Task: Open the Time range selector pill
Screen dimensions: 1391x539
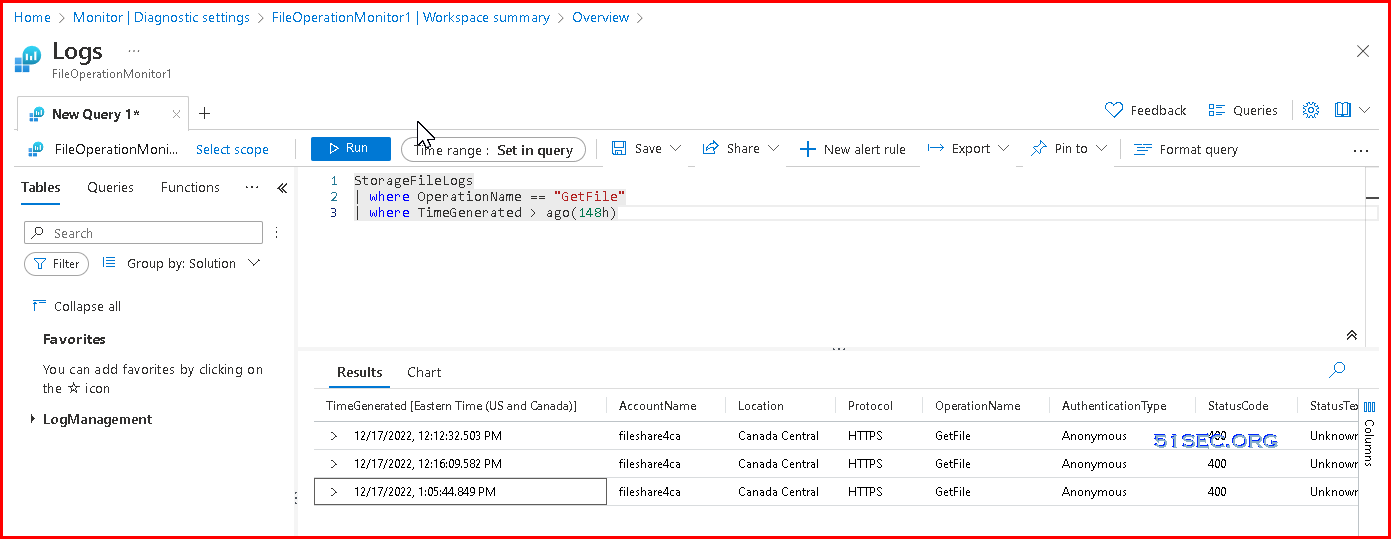Action: click(493, 150)
